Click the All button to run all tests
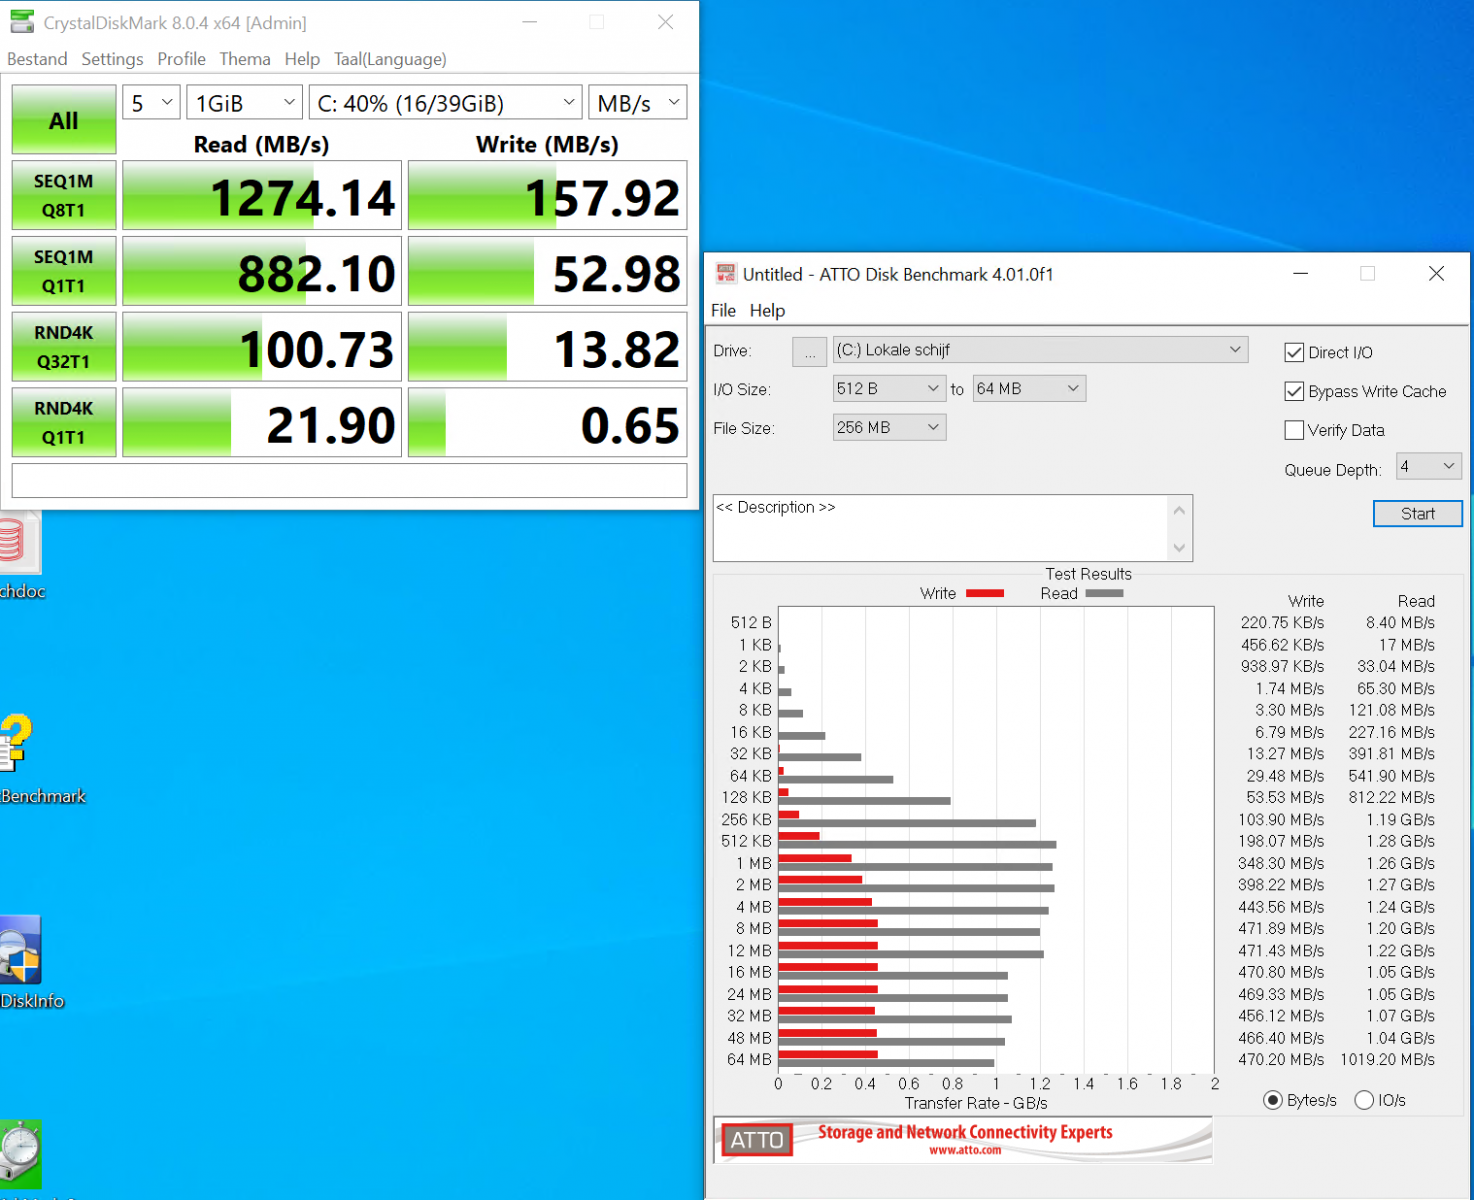This screenshot has height=1200, width=1474. click(64, 120)
